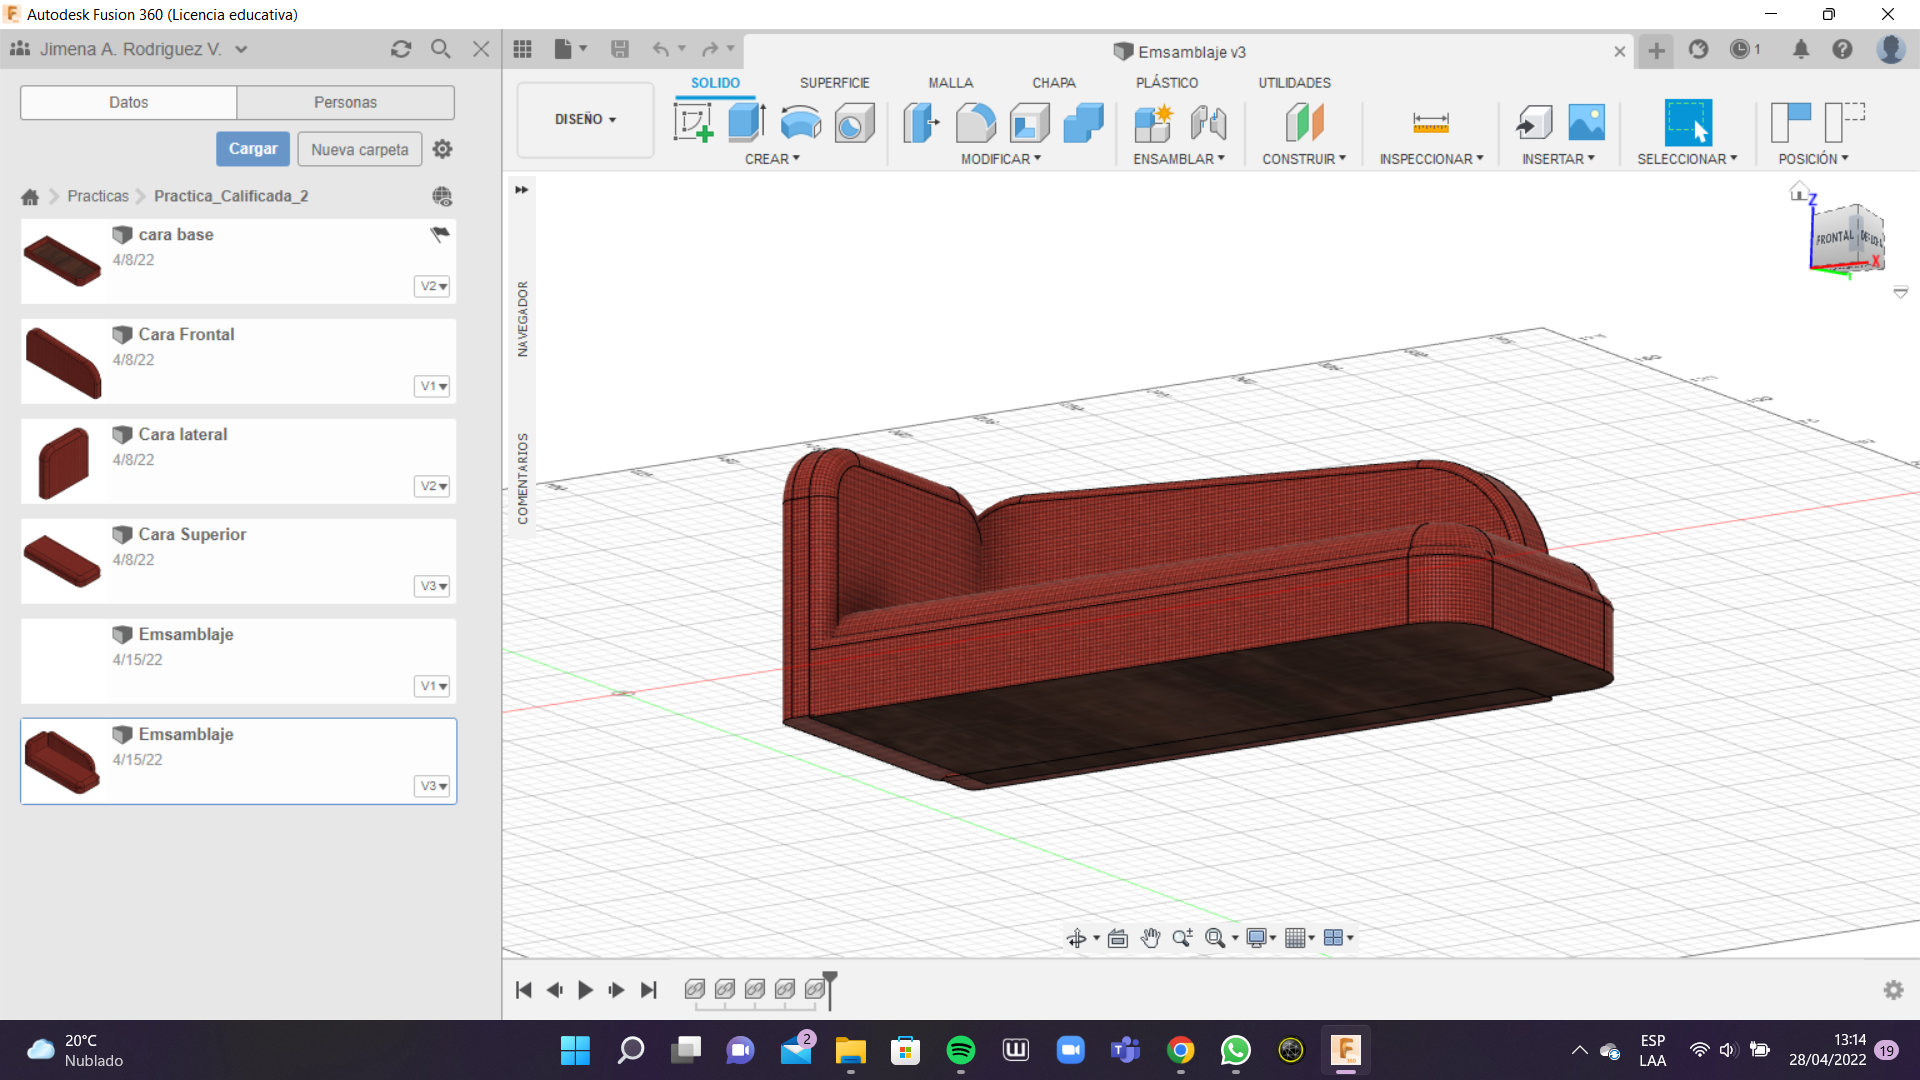This screenshot has width=1920, height=1080.
Task: Select the Revolve tool icon
Action: pyautogui.click(x=800, y=123)
